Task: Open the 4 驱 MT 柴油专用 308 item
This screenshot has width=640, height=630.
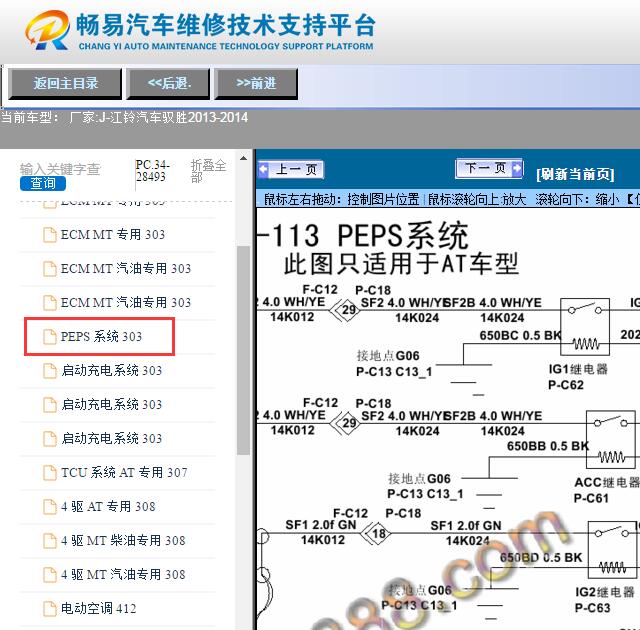Action: pos(123,541)
